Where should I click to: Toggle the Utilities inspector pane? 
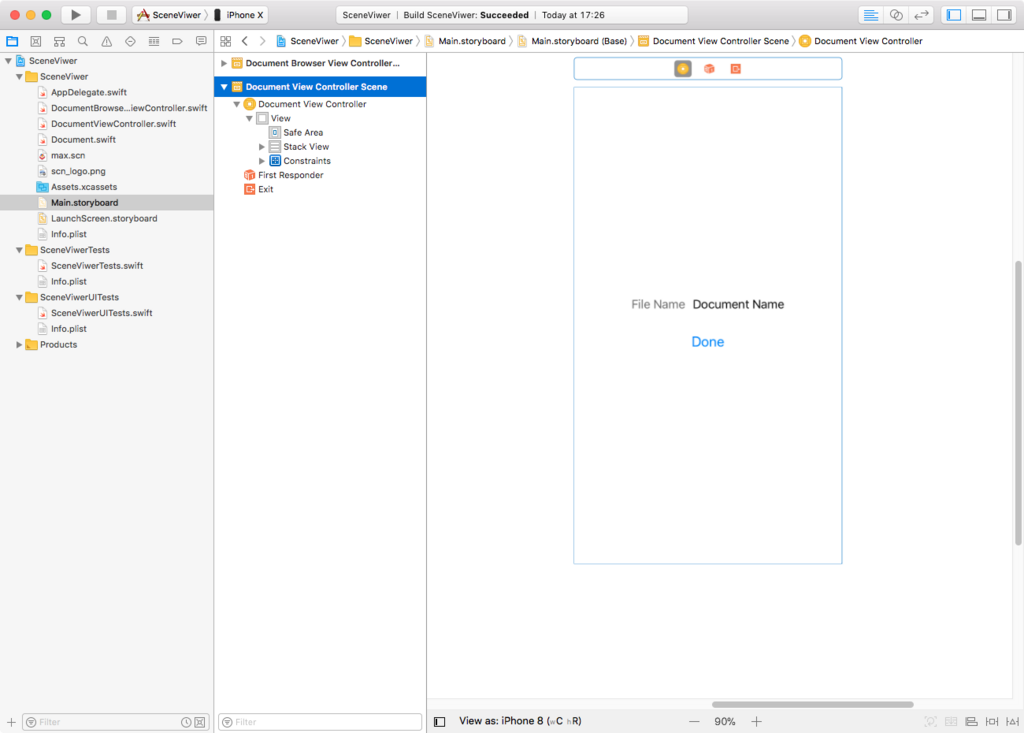click(1004, 14)
